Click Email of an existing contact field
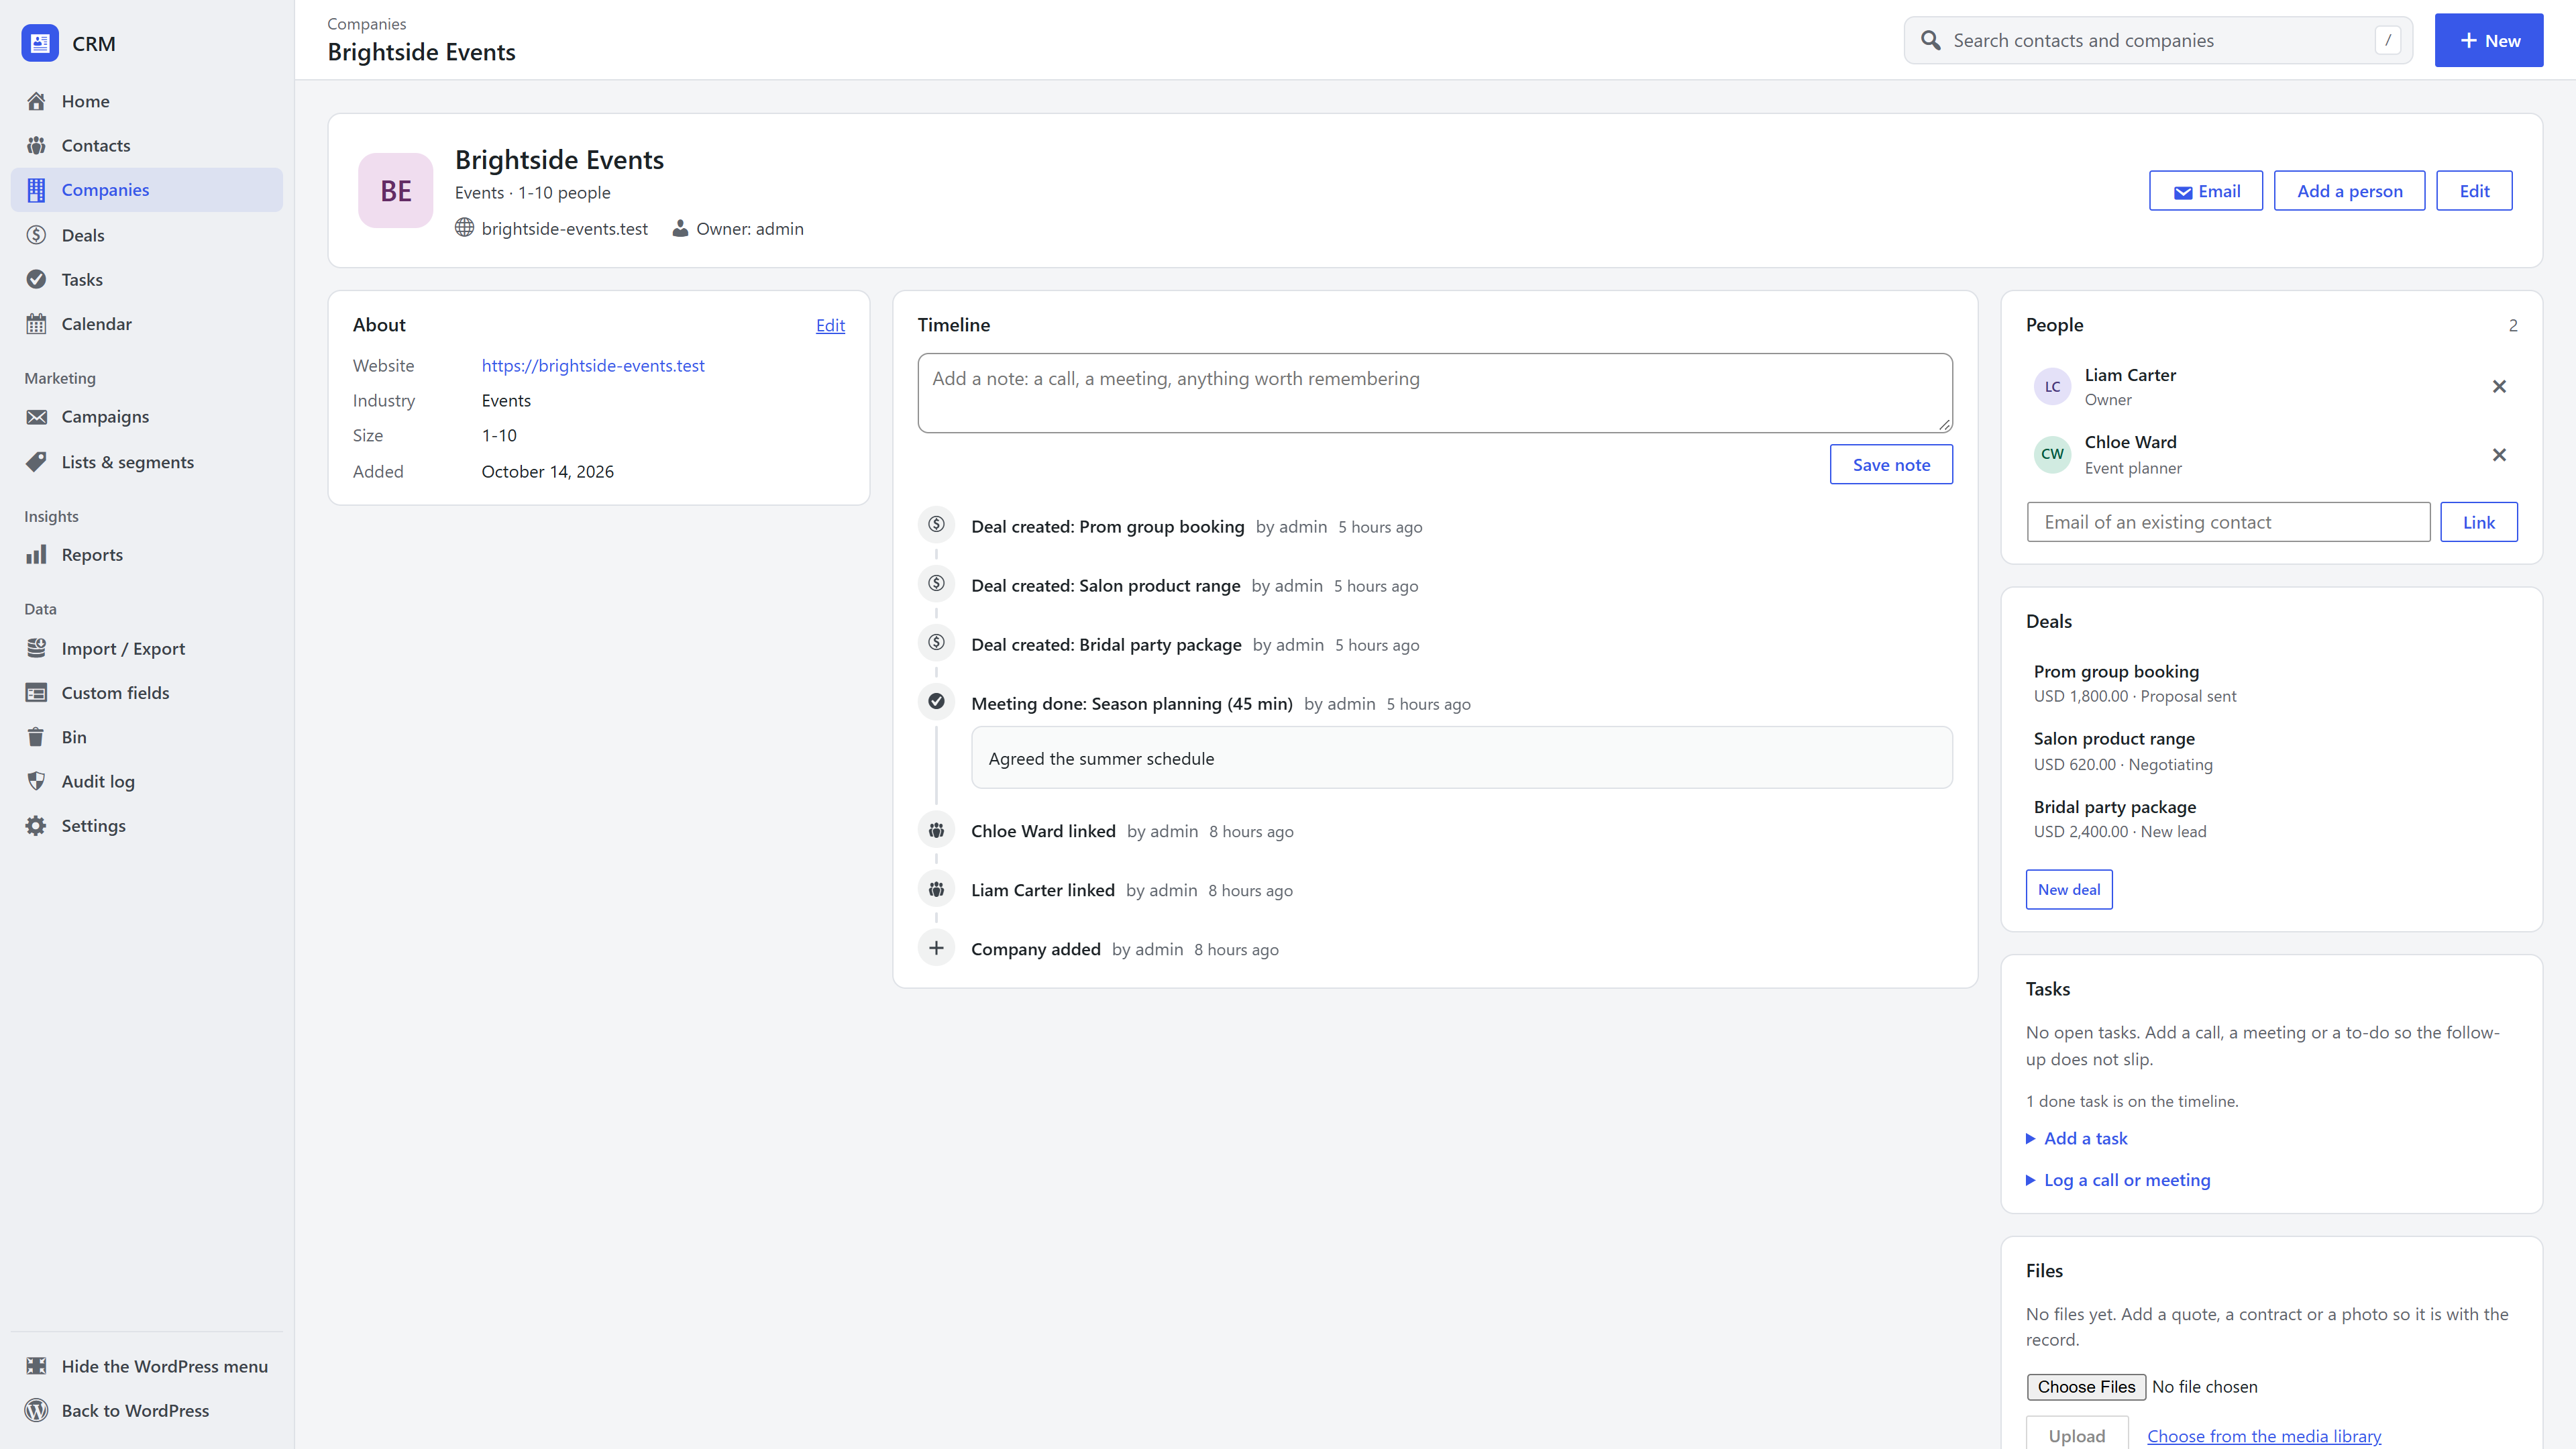The width and height of the screenshot is (2576, 1449). point(2228,522)
